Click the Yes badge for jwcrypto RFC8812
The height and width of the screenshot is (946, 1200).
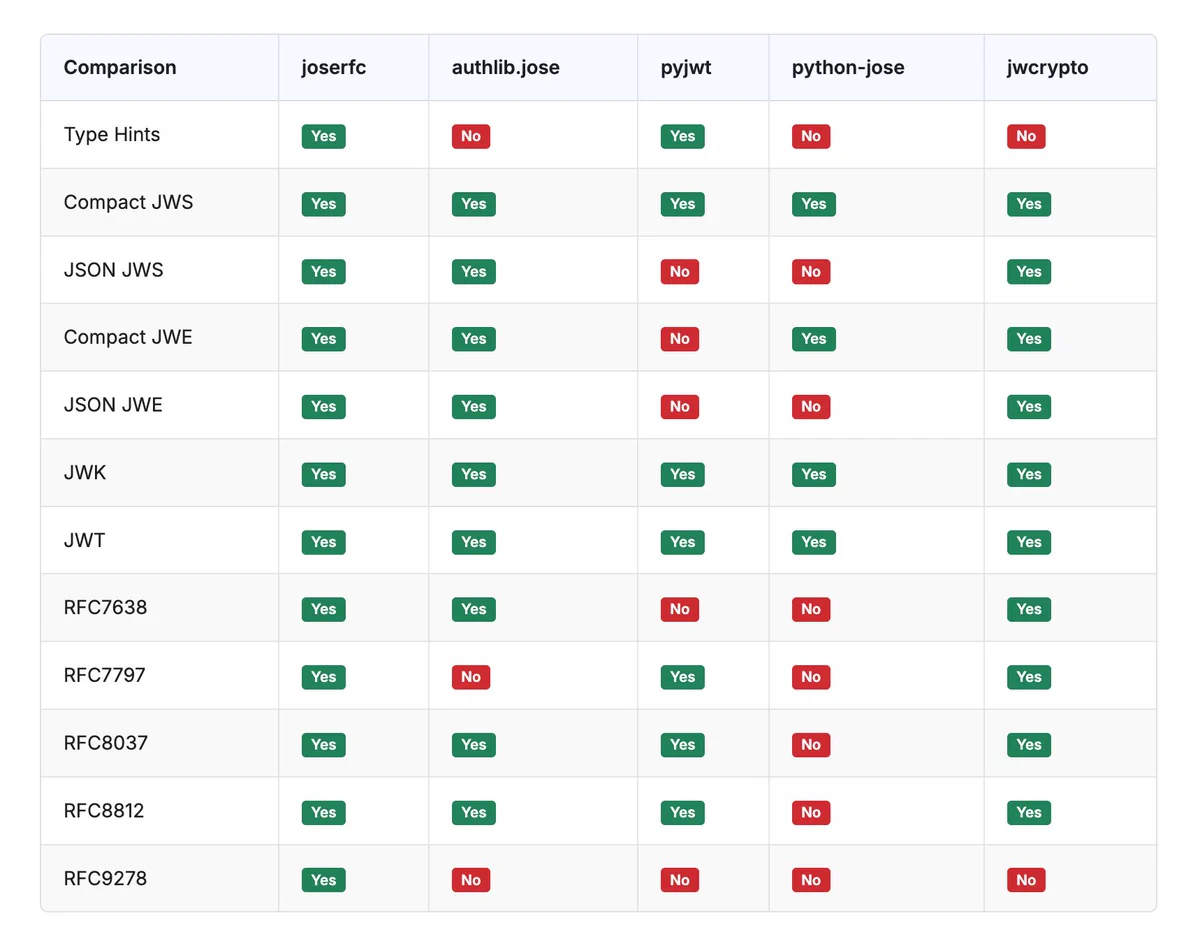pyautogui.click(x=1029, y=813)
